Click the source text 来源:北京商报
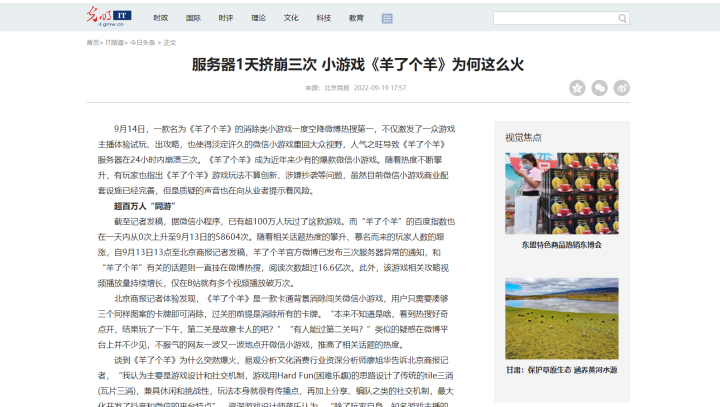 pyautogui.click(x=327, y=88)
